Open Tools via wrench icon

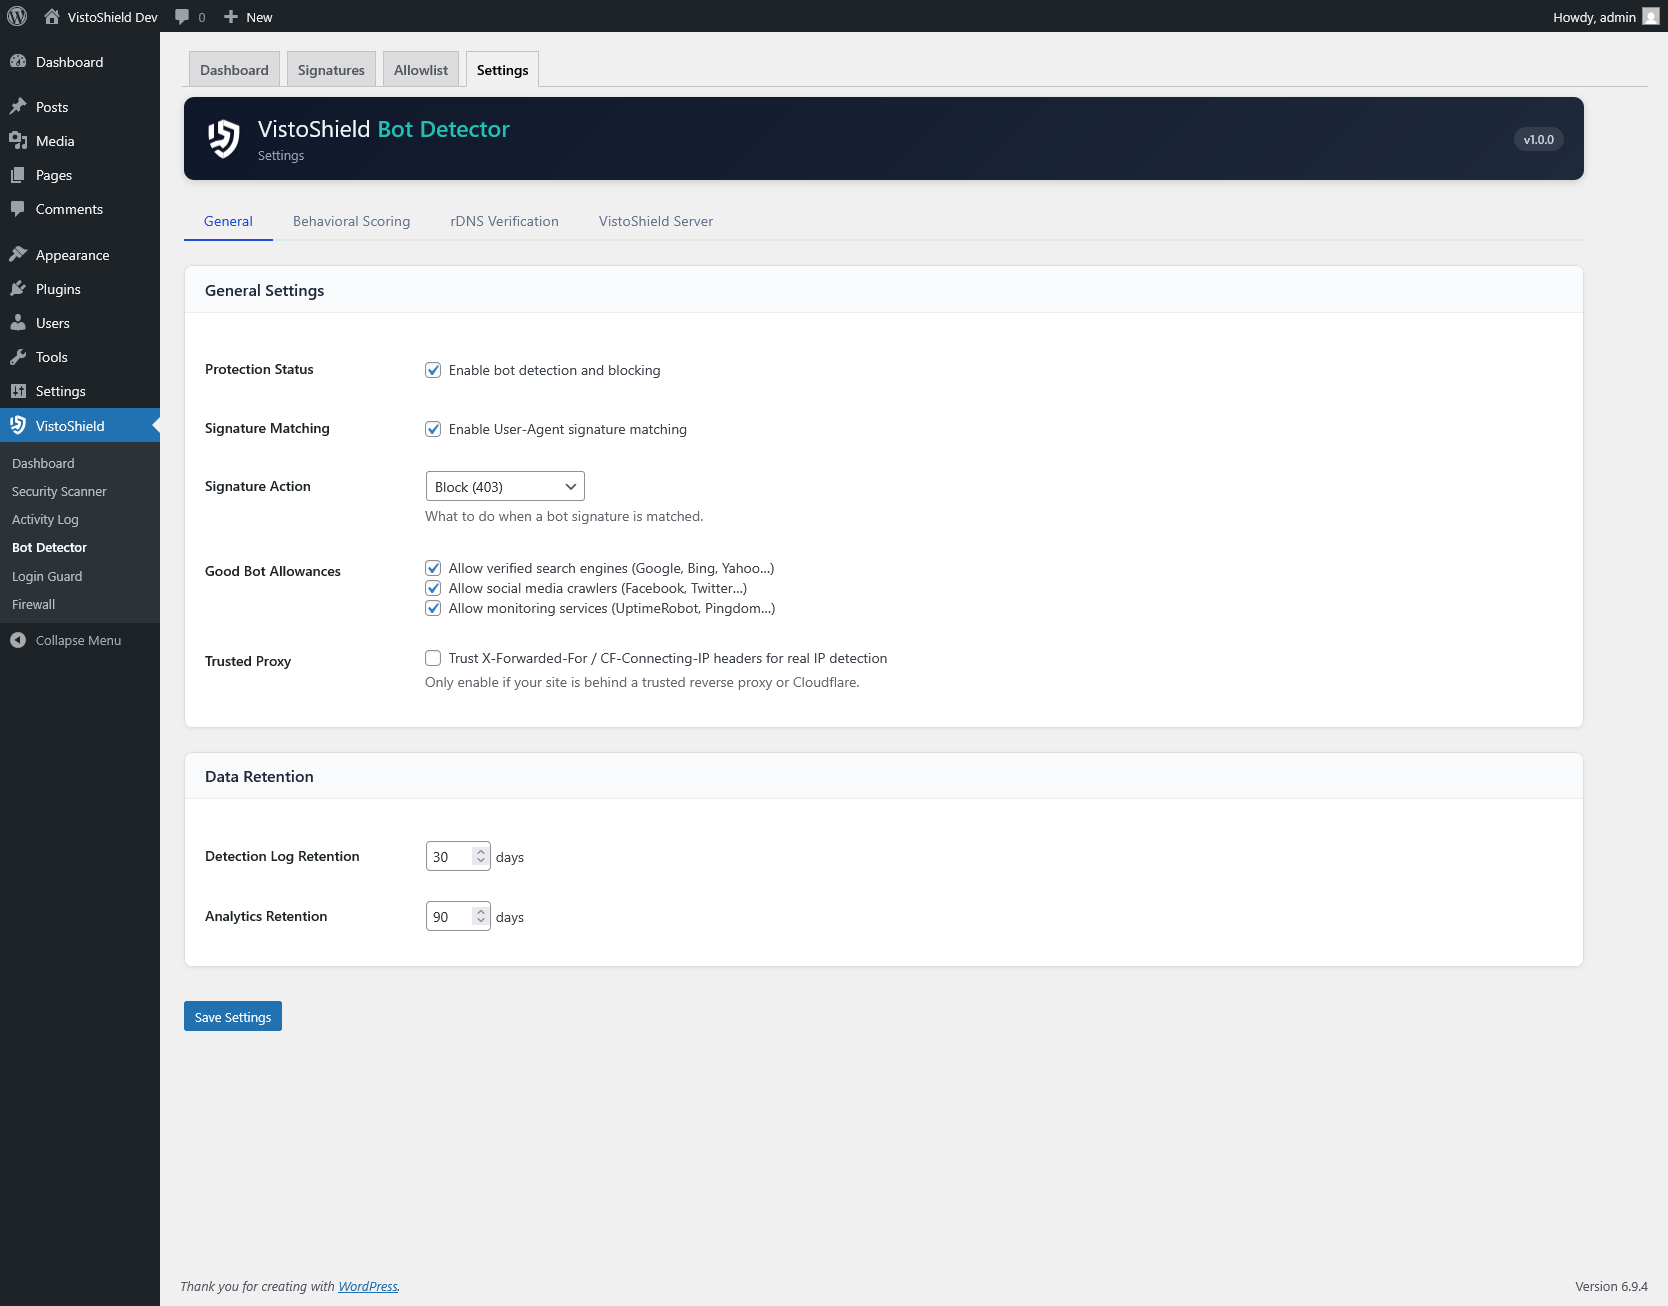[x=20, y=356]
